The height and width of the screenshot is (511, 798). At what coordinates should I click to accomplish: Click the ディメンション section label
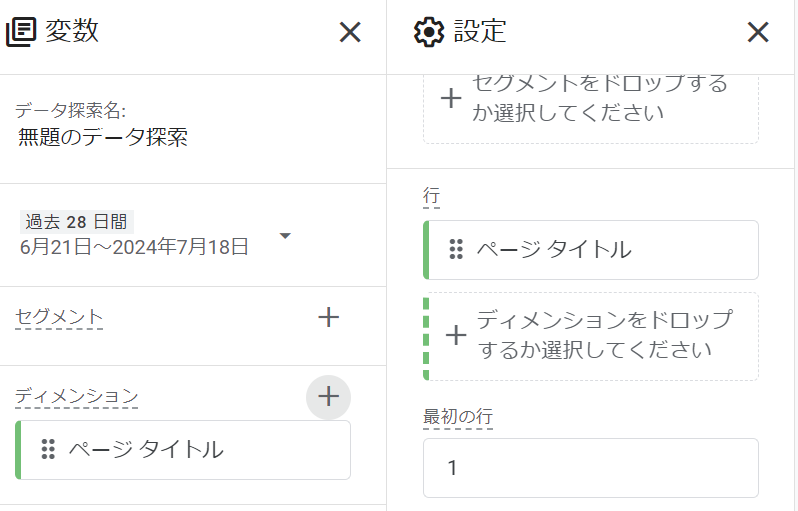click(x=76, y=396)
